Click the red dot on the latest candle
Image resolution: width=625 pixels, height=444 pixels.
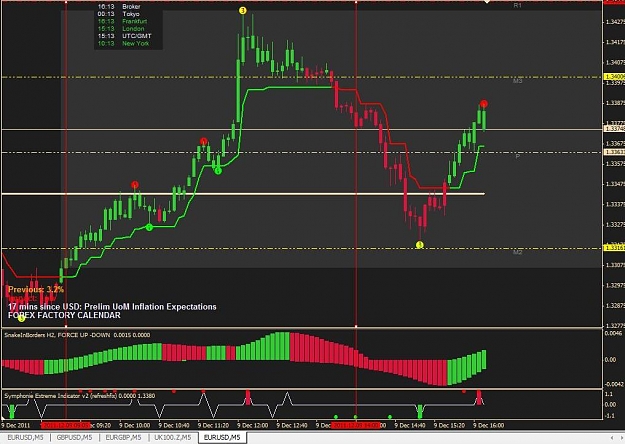[x=483, y=104]
